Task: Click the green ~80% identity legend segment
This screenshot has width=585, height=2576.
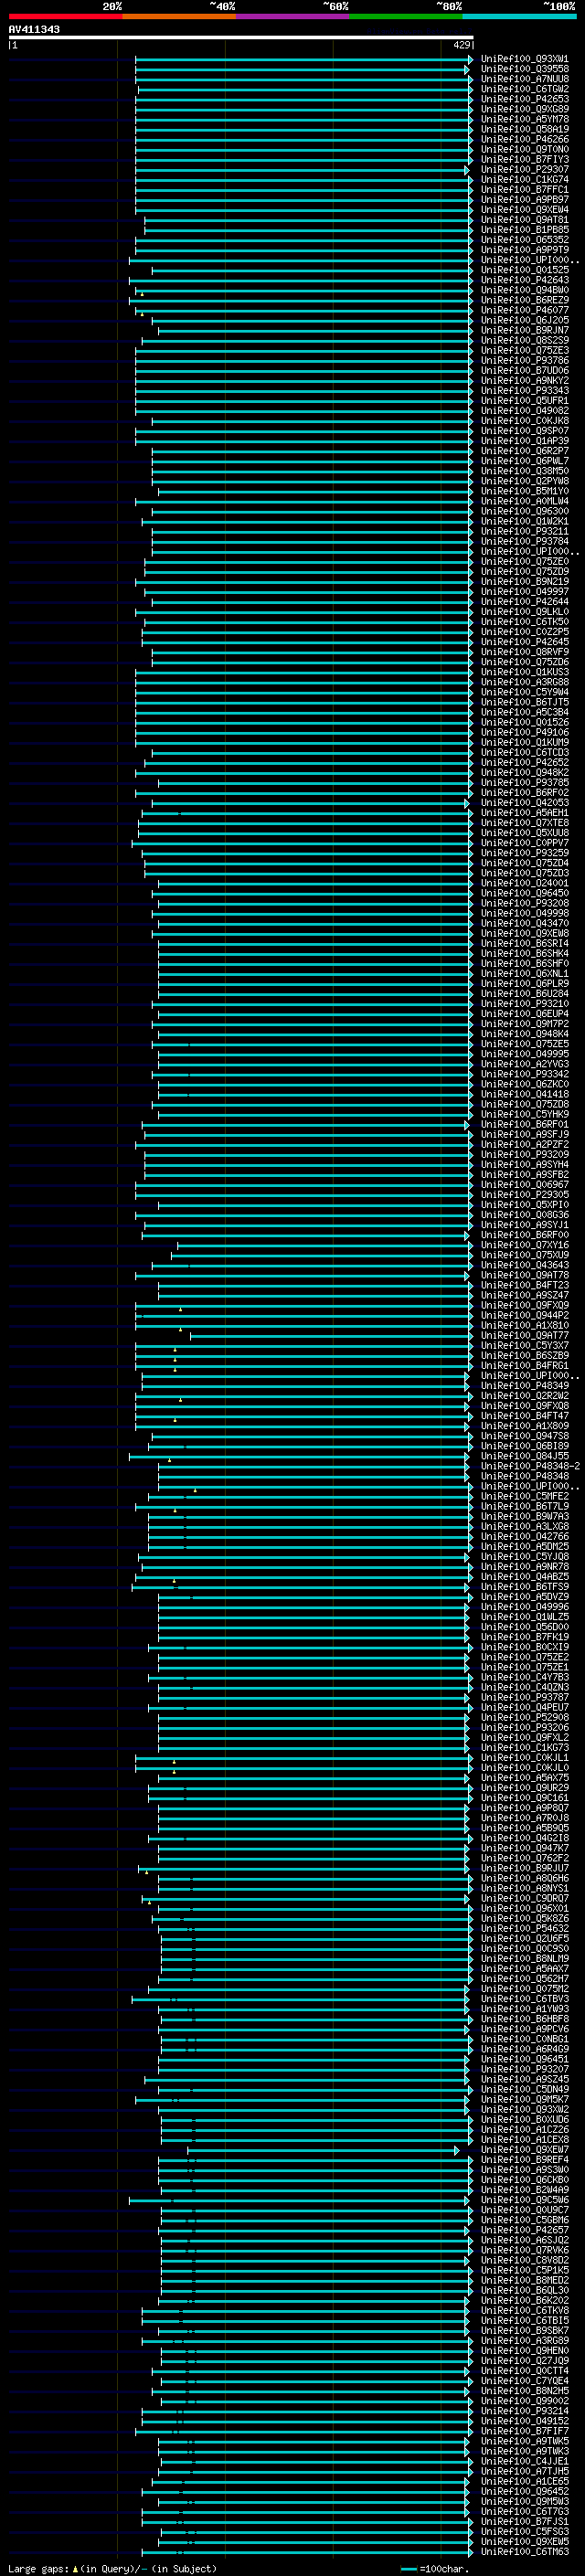Action: click(405, 16)
